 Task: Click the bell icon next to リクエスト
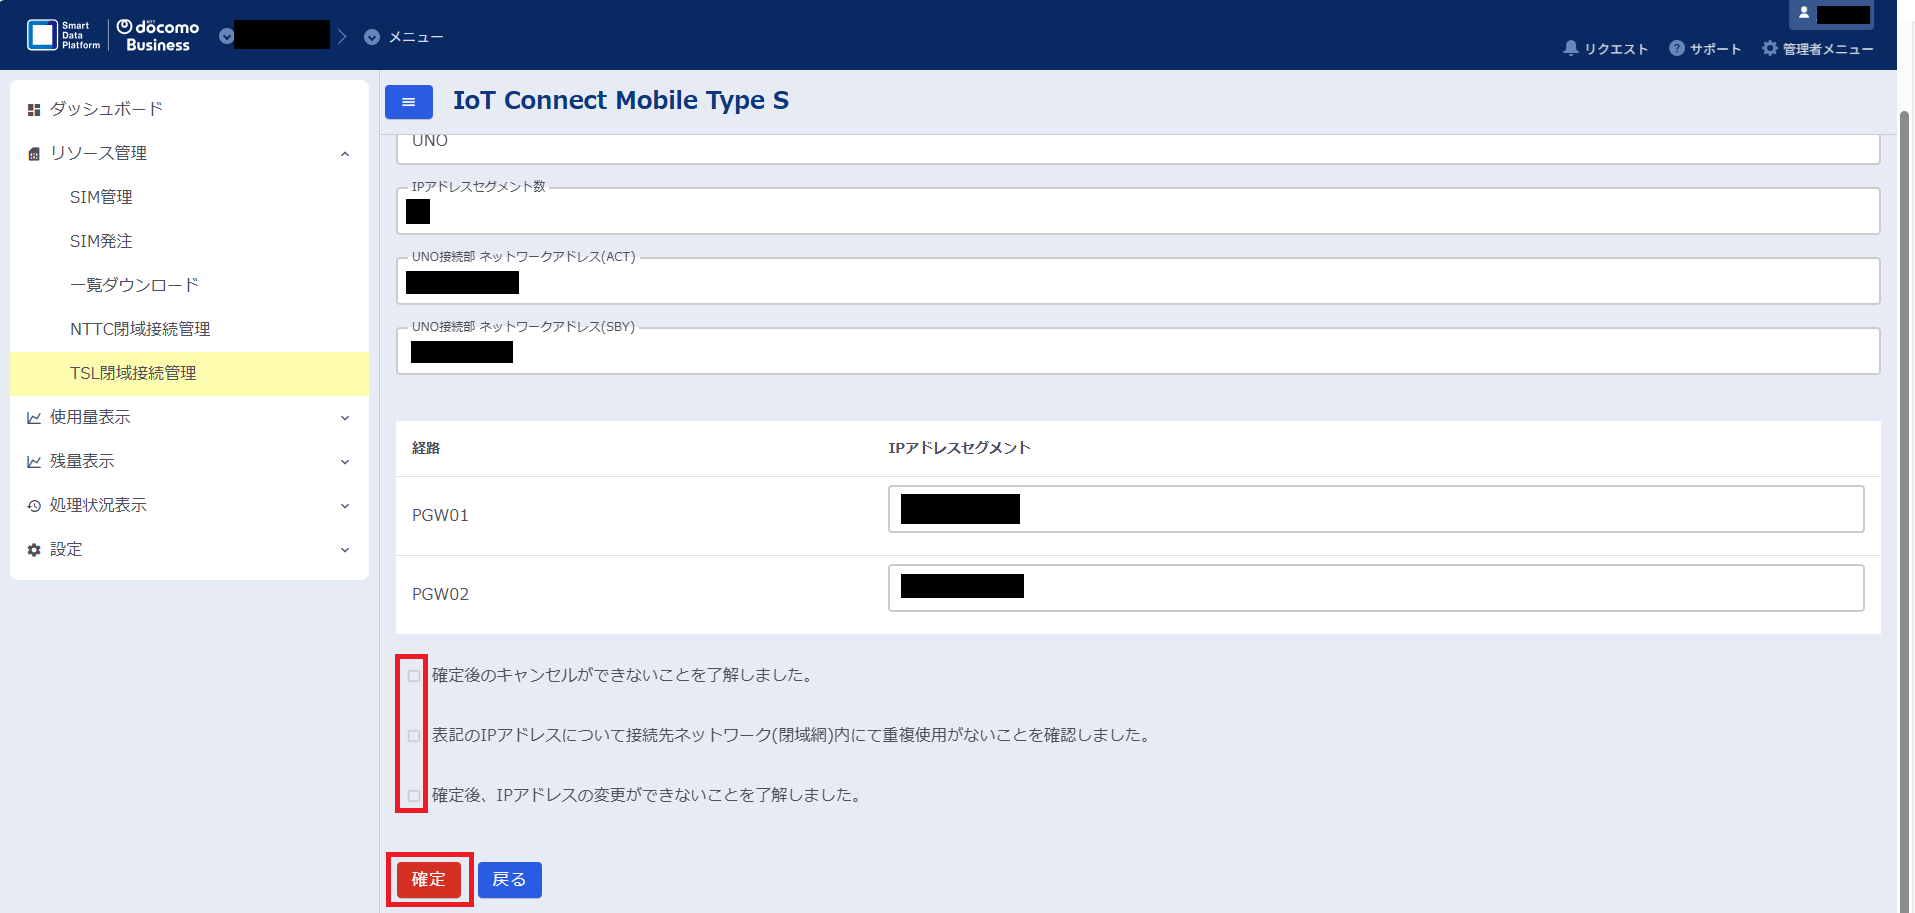(x=1571, y=48)
